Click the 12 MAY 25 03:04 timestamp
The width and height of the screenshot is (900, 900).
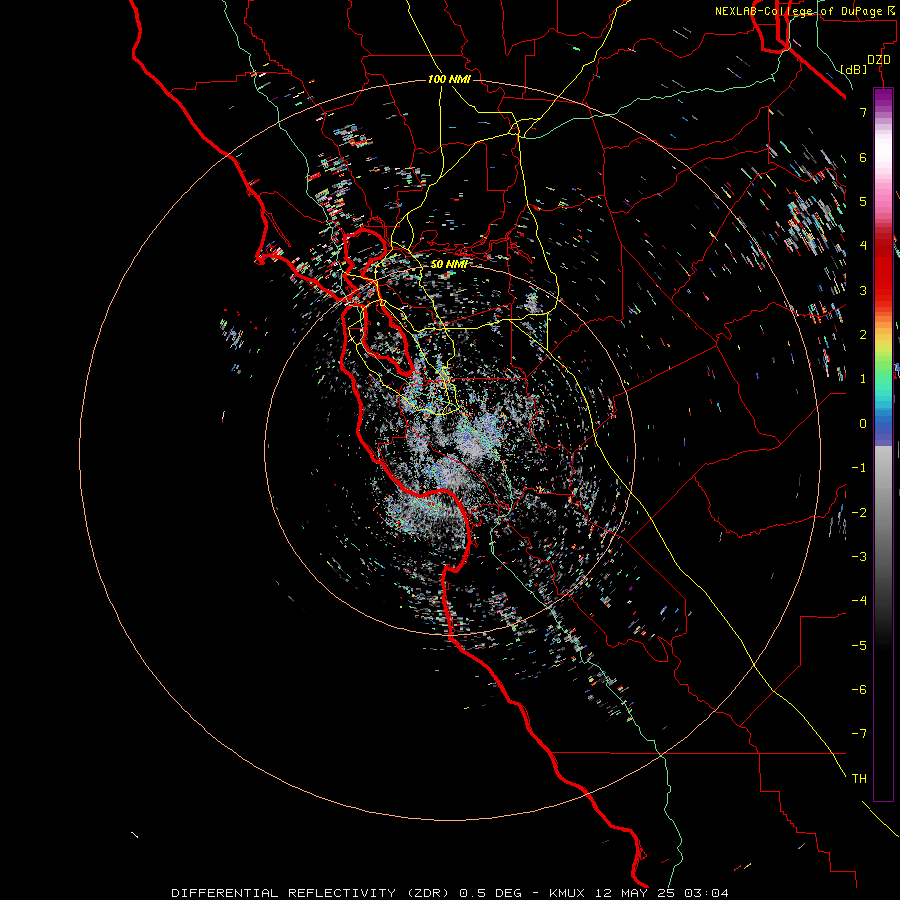pos(662,893)
